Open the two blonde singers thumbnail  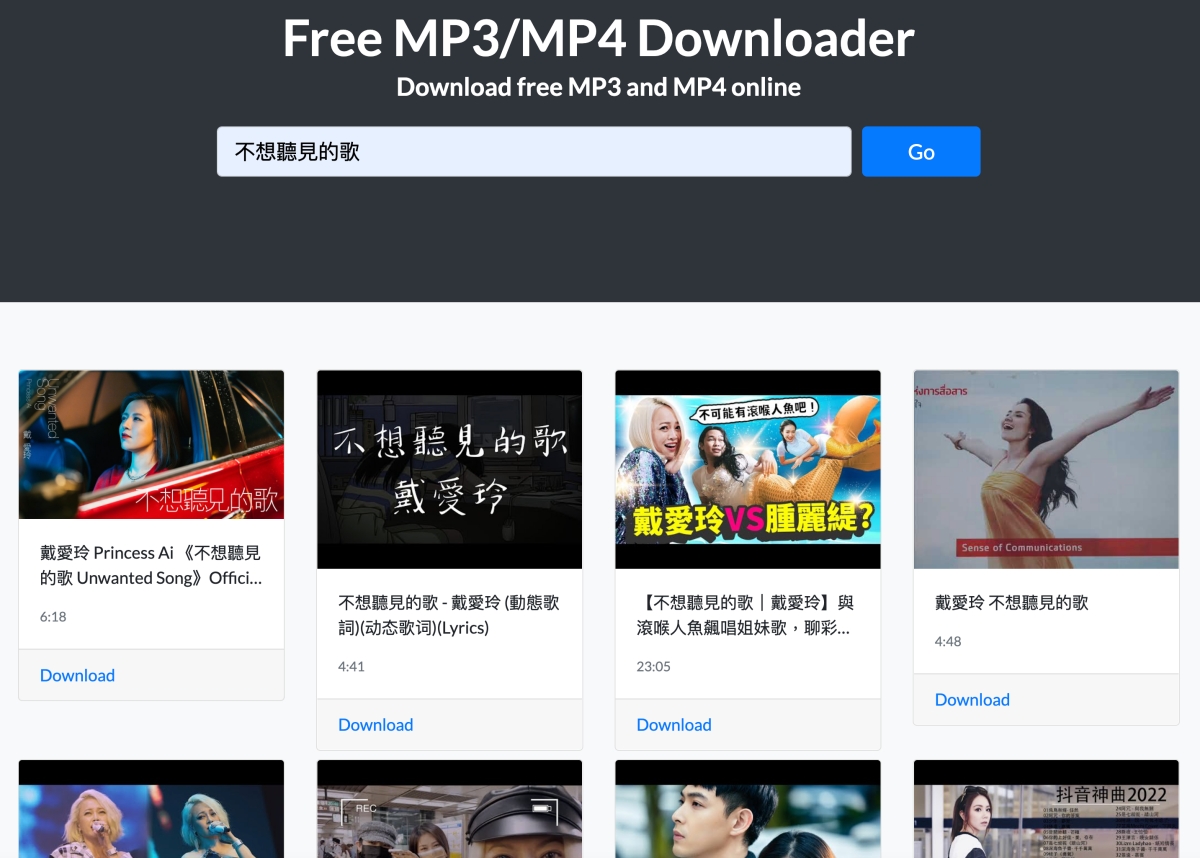click(x=151, y=809)
